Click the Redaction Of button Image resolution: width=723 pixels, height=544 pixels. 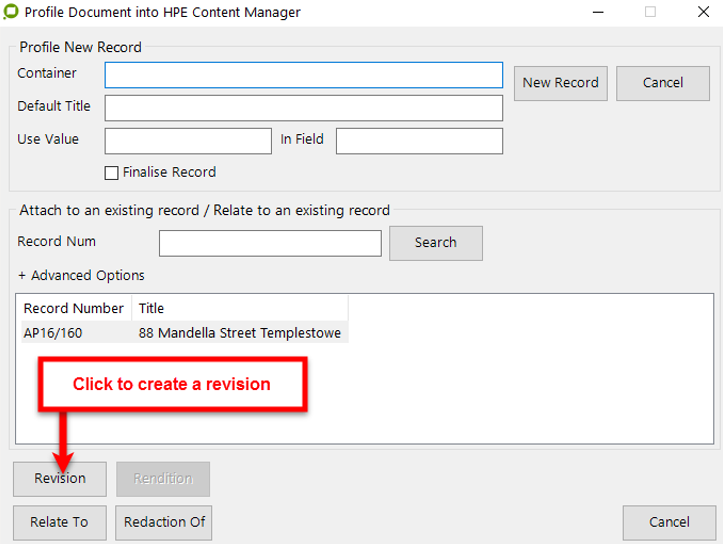coord(164,522)
